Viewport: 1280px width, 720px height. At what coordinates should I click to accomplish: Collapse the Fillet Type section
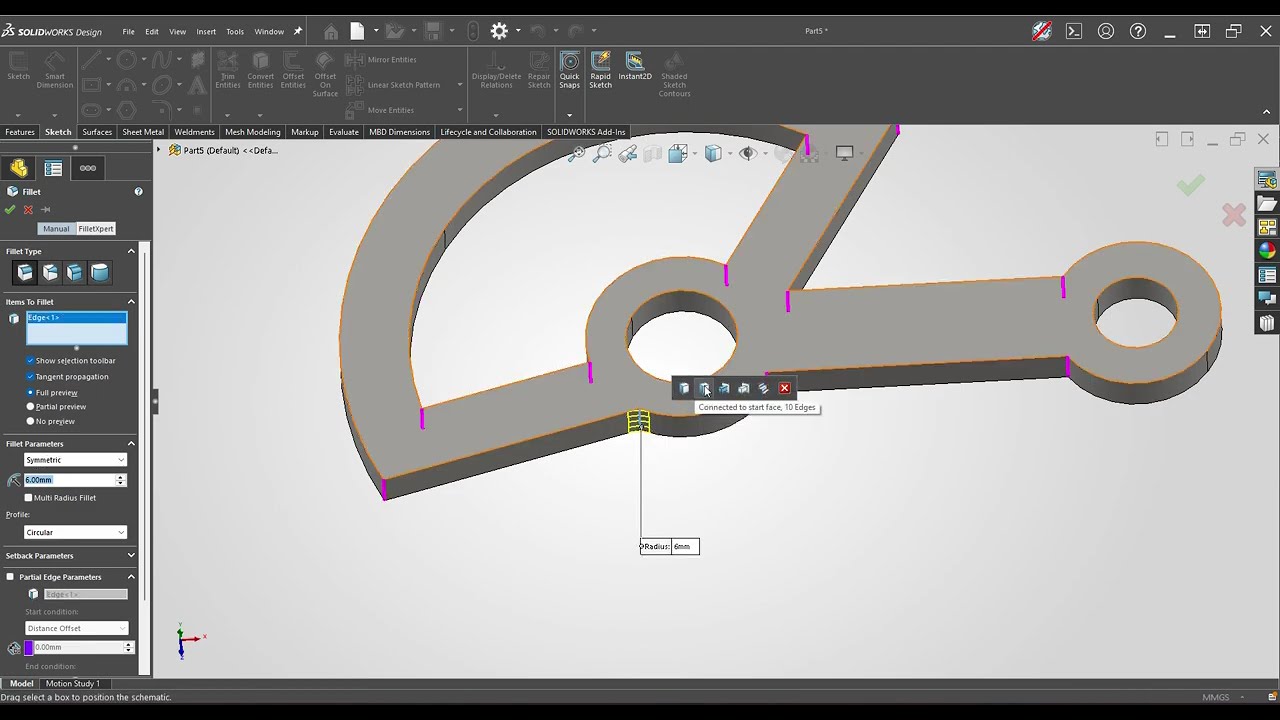131,252
